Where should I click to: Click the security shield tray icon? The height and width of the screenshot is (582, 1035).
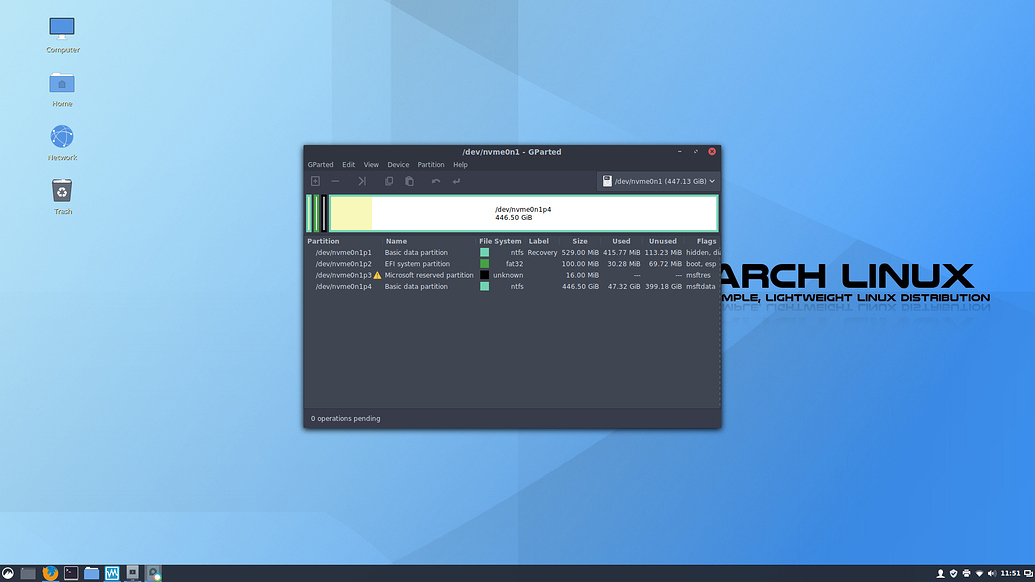953,573
